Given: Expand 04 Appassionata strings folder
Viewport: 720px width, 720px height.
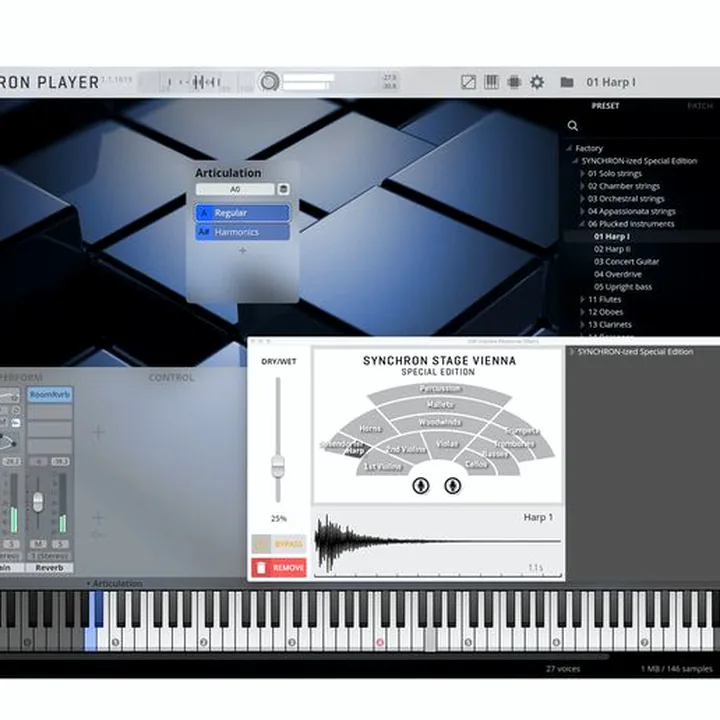Looking at the screenshot, I should [582, 211].
